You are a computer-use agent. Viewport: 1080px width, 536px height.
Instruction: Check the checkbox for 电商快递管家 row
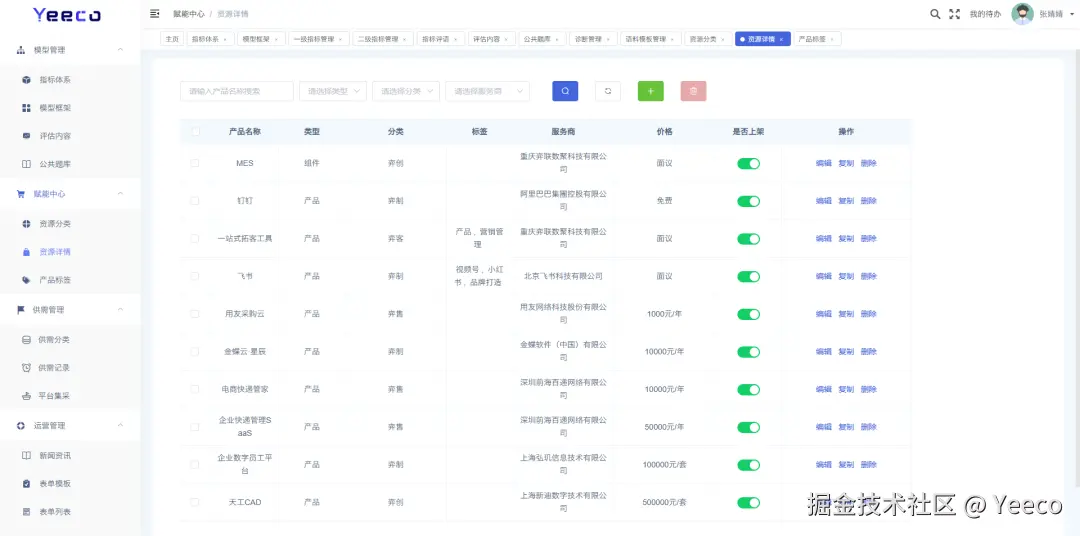click(195, 389)
